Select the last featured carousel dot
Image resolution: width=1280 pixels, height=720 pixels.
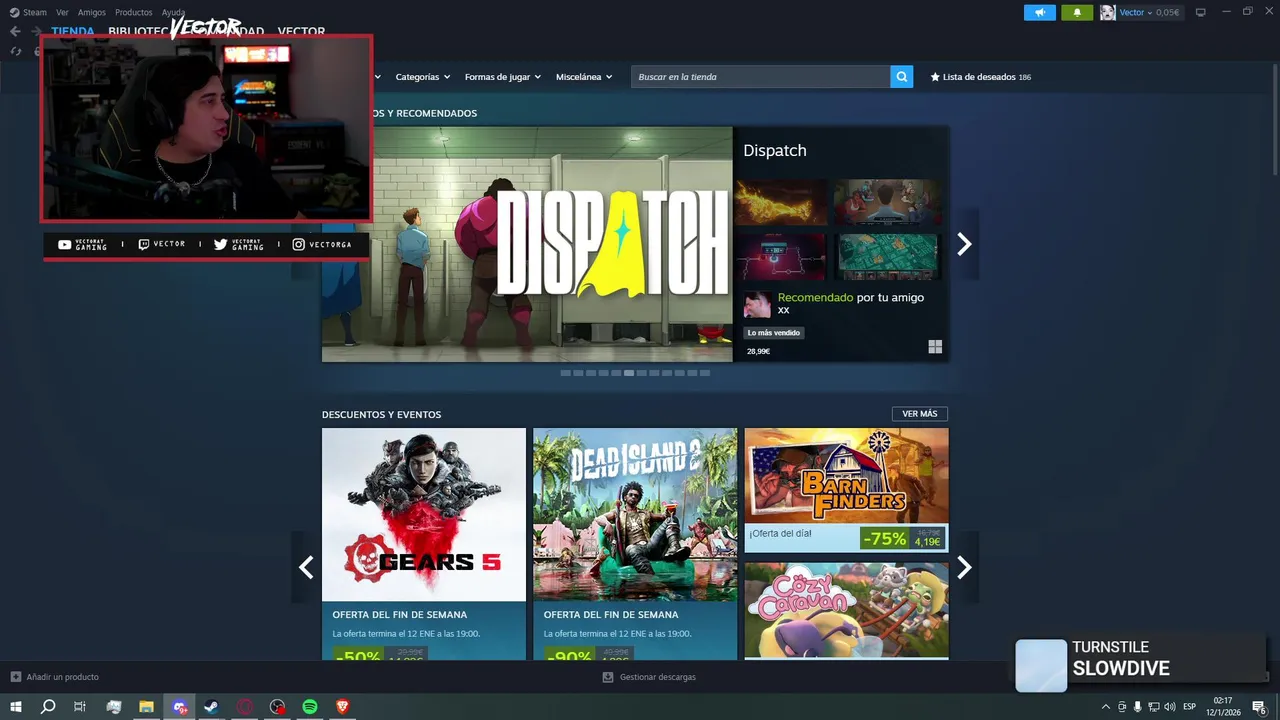coord(705,373)
